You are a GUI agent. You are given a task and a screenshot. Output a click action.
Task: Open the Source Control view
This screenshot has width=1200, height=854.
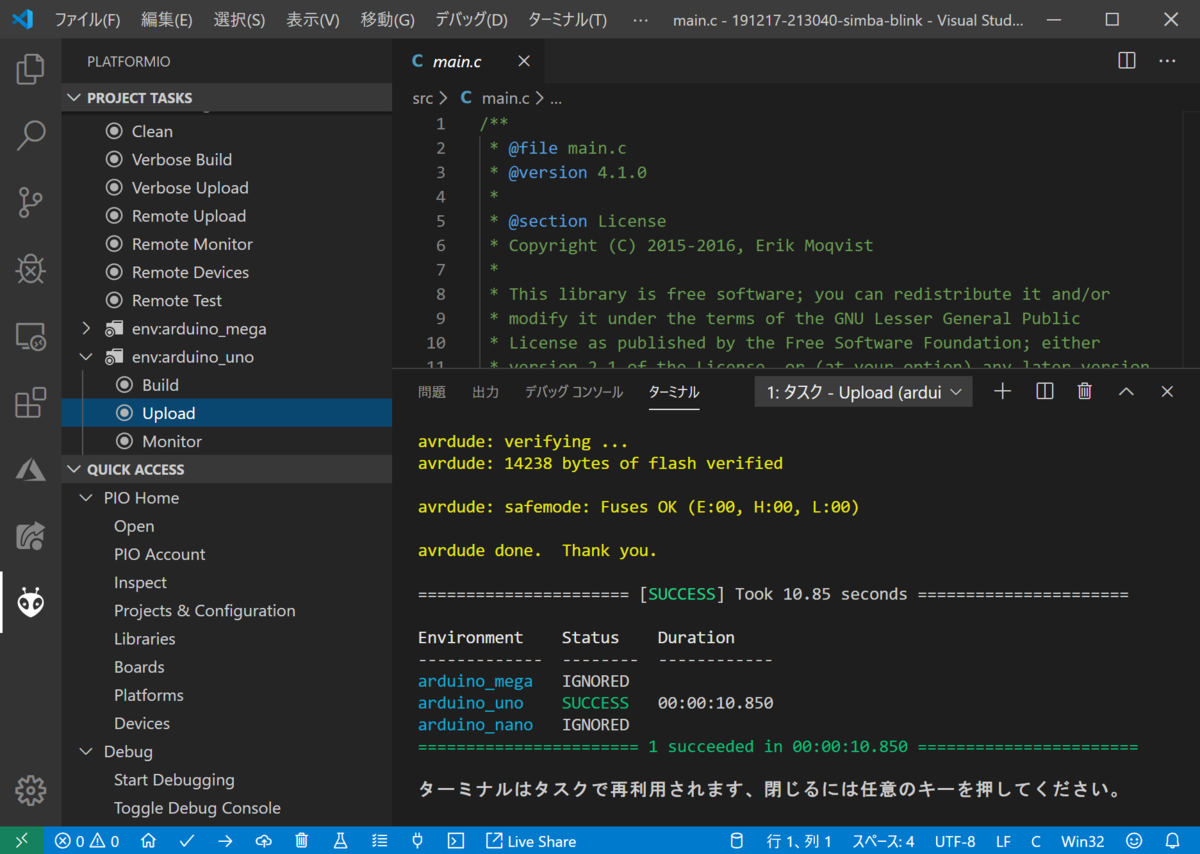[31, 202]
